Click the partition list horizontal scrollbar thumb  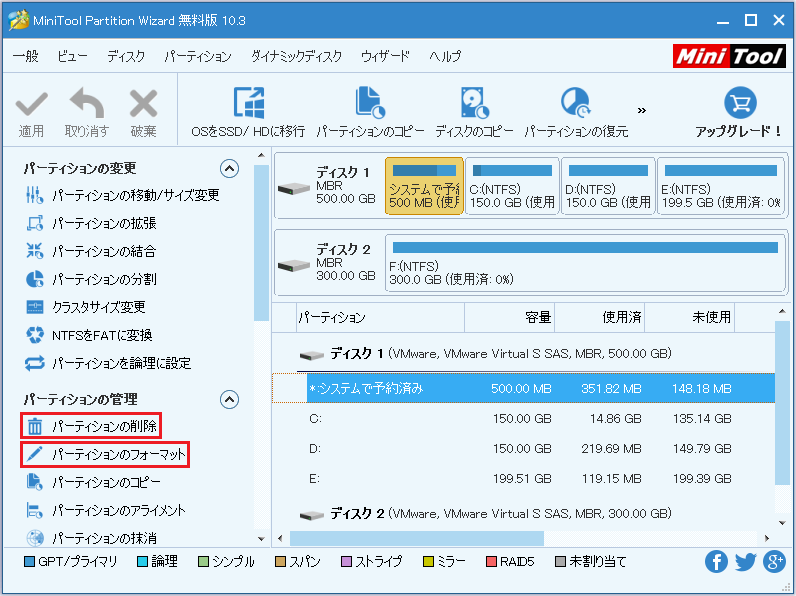417,538
